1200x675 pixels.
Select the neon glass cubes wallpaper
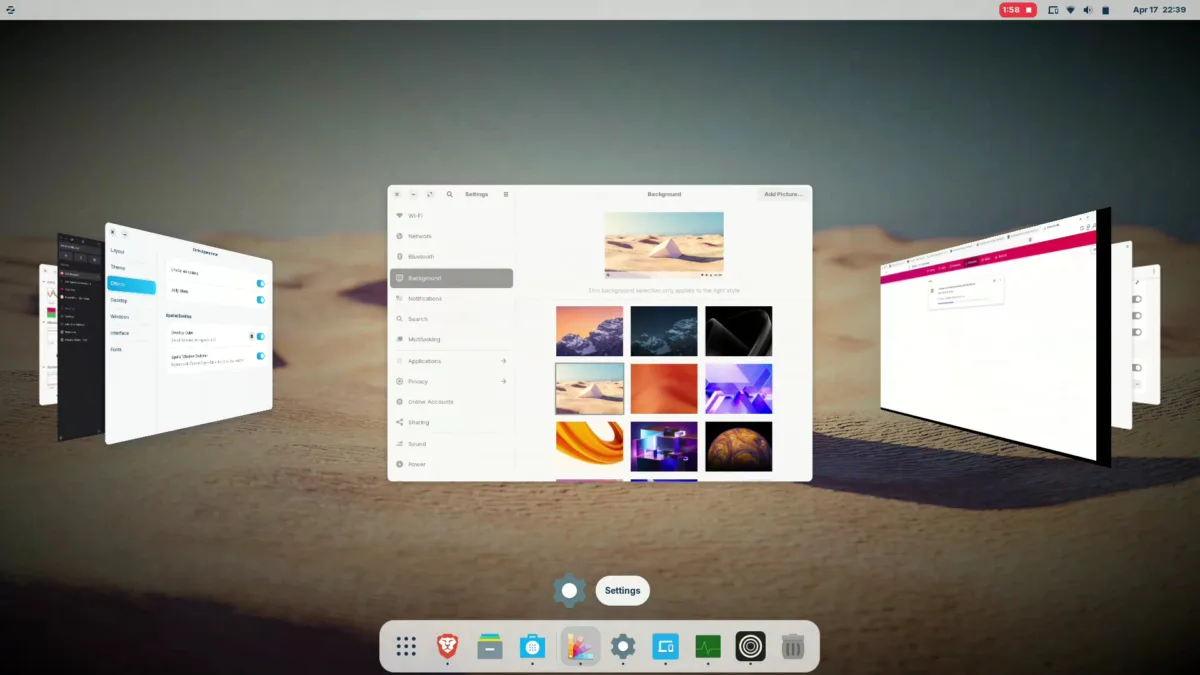click(x=664, y=446)
